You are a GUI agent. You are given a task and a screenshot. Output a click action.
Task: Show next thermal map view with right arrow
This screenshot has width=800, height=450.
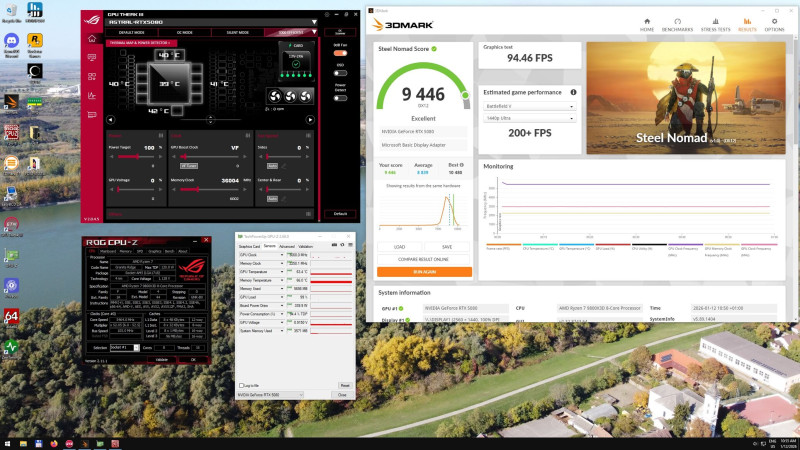(310, 120)
